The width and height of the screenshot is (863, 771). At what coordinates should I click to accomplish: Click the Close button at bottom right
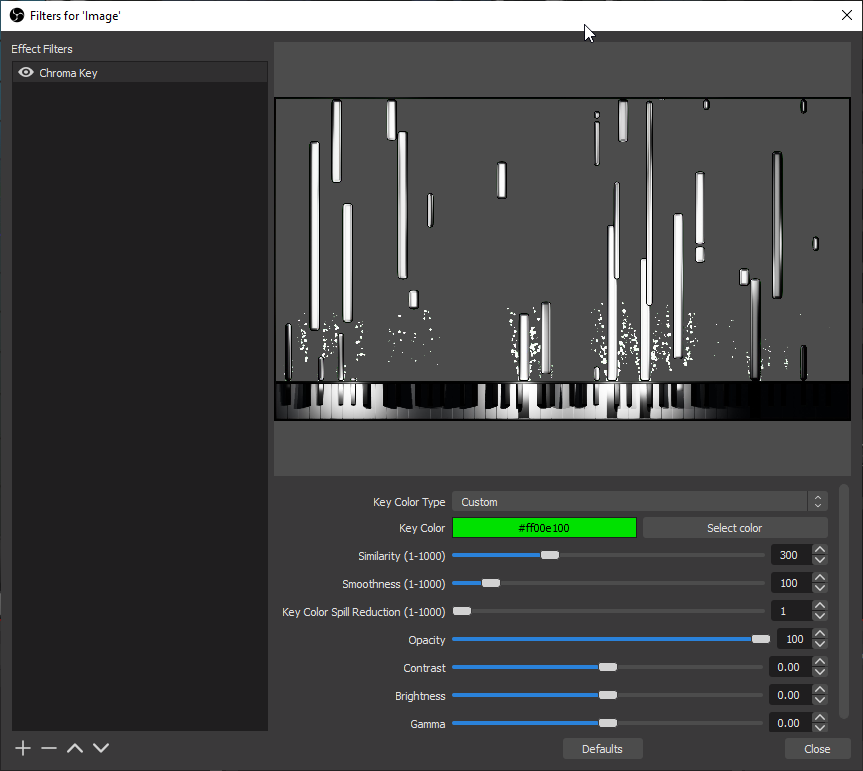pyautogui.click(x=817, y=749)
